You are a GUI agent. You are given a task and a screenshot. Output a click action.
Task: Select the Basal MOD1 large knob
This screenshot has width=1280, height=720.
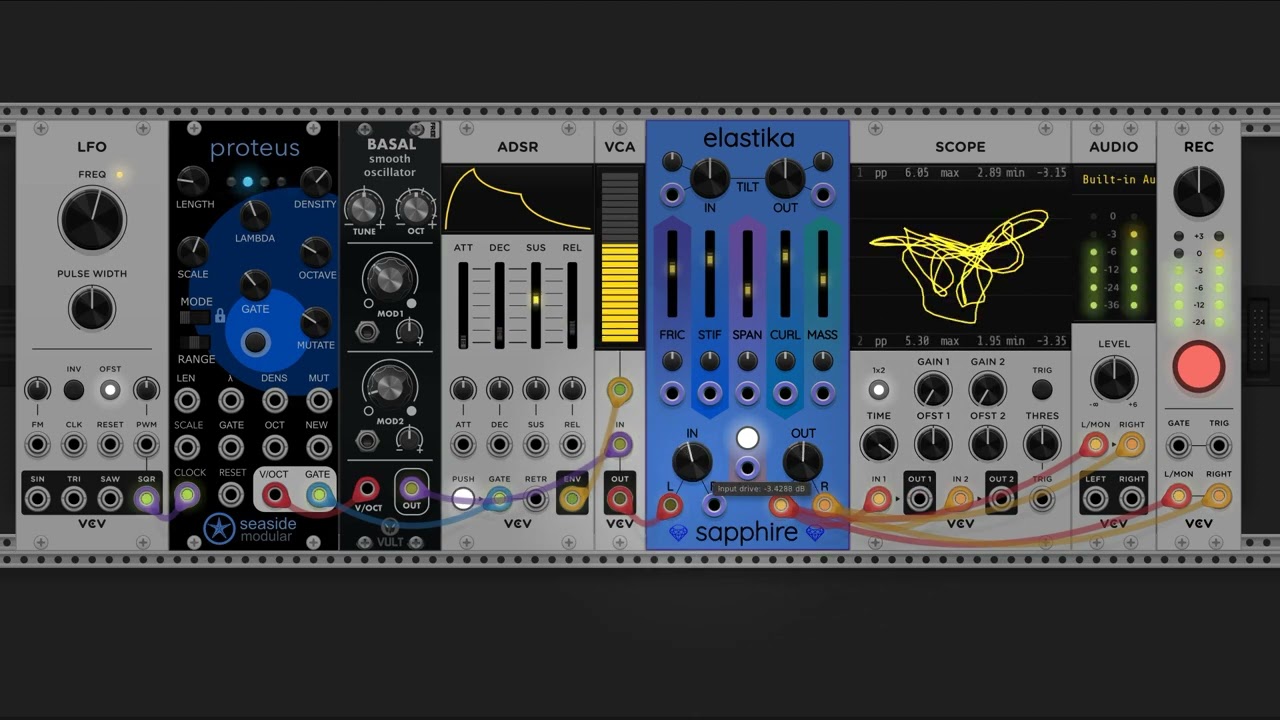tap(390, 276)
